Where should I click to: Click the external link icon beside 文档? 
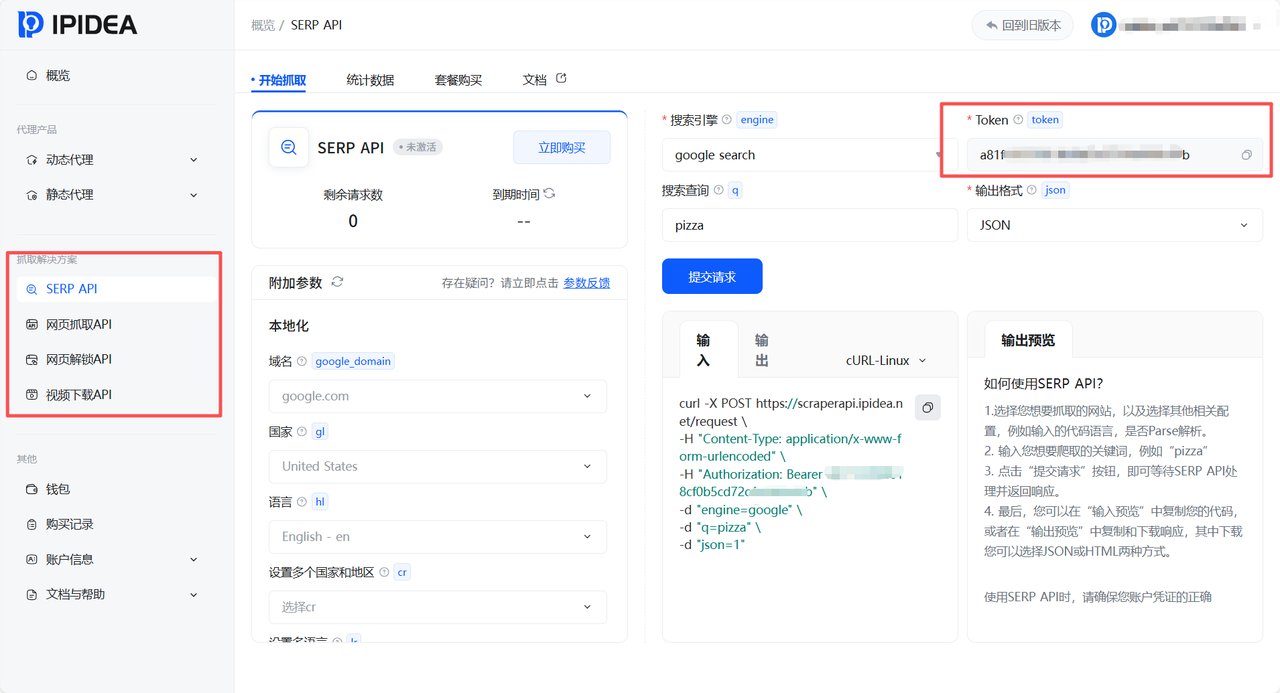click(561, 78)
